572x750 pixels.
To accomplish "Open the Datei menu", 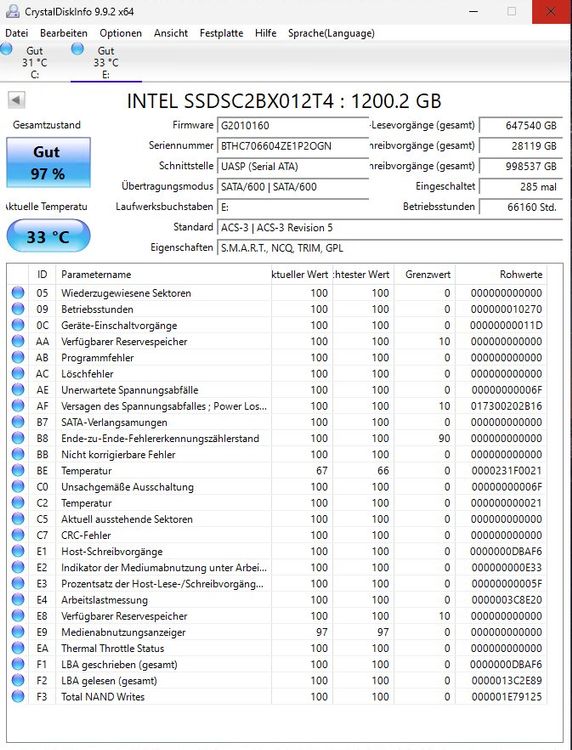I will [16, 33].
